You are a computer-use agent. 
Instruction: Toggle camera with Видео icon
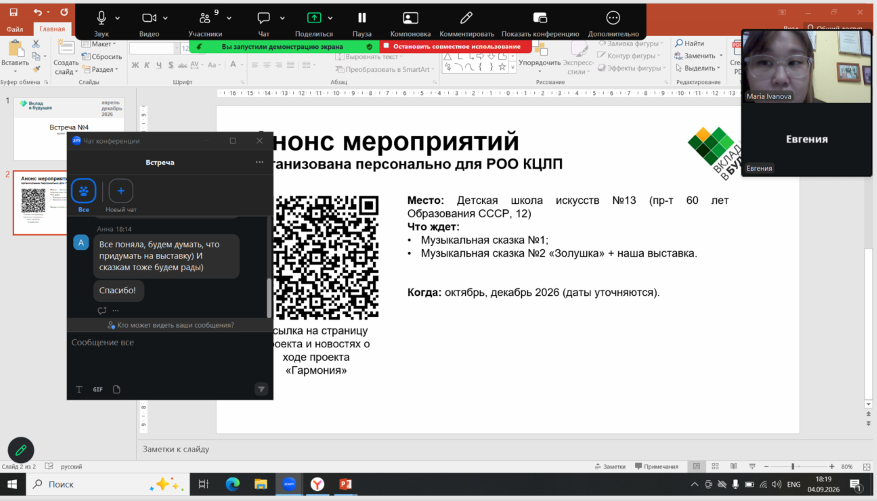click(149, 18)
